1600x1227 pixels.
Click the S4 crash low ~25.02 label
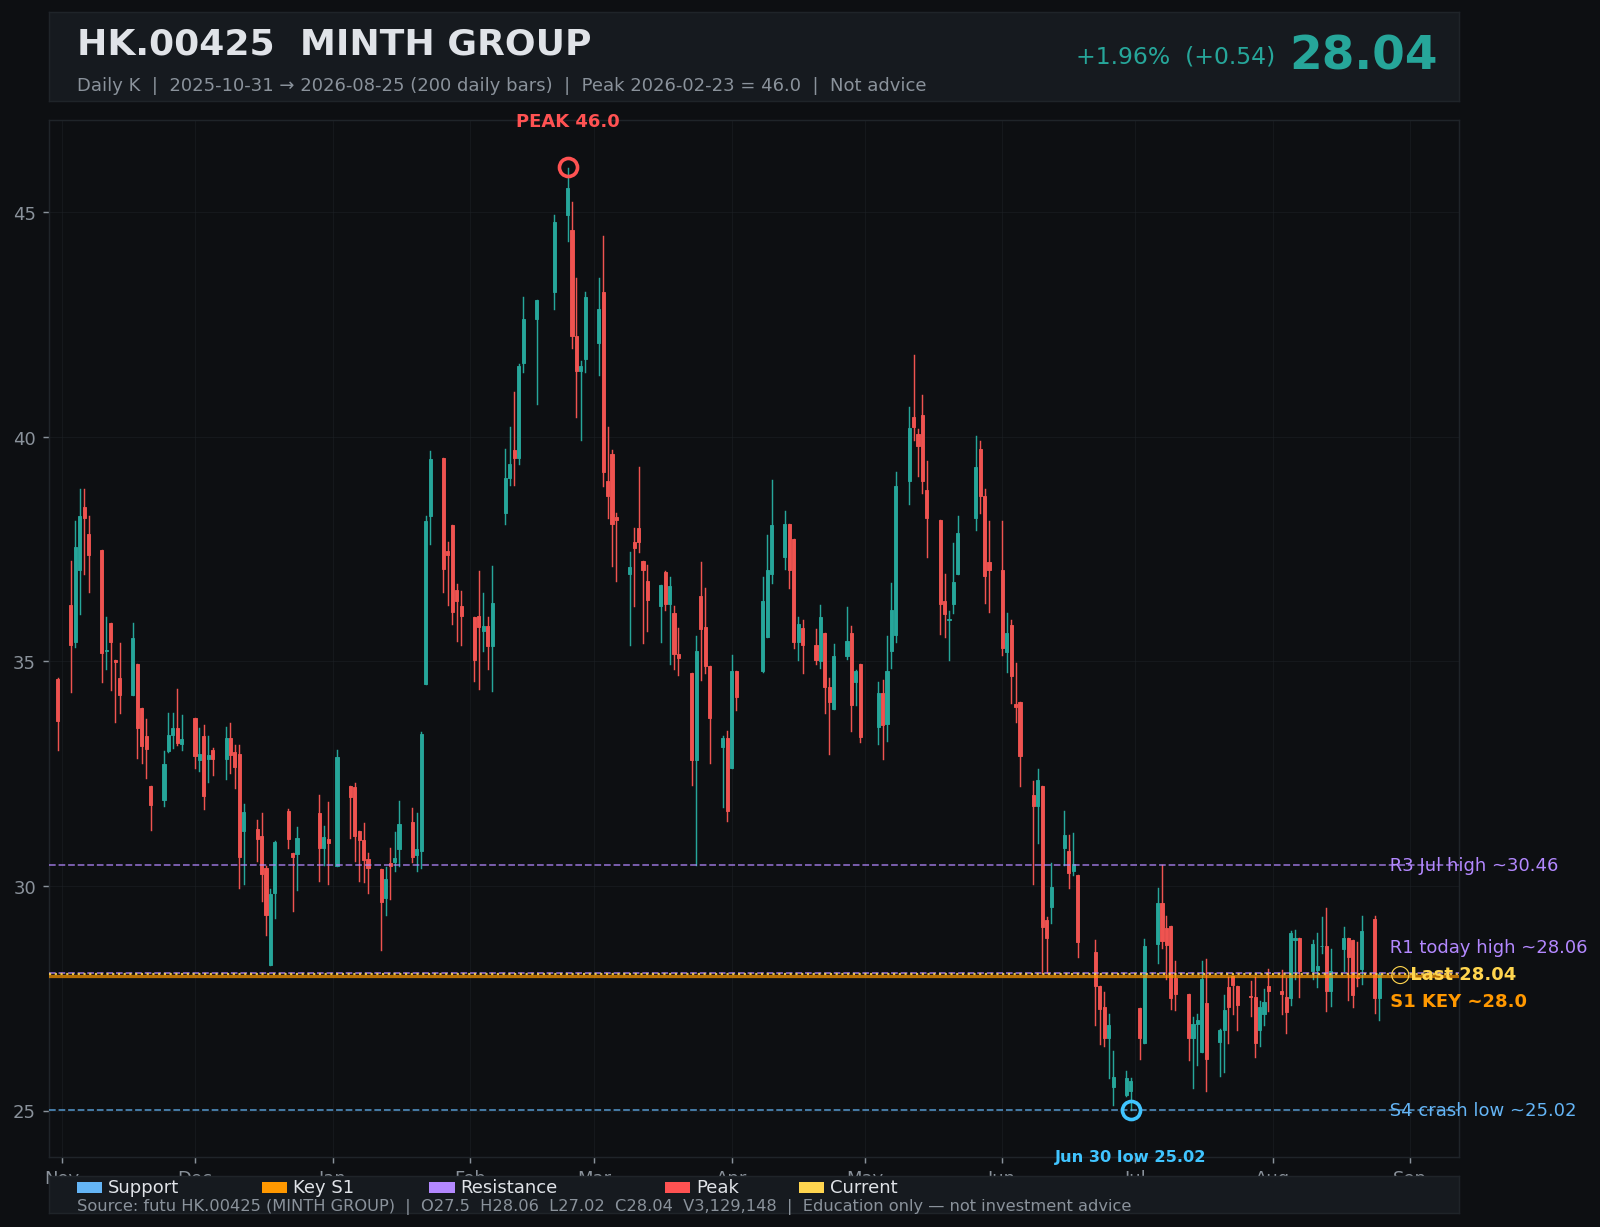click(1483, 1110)
